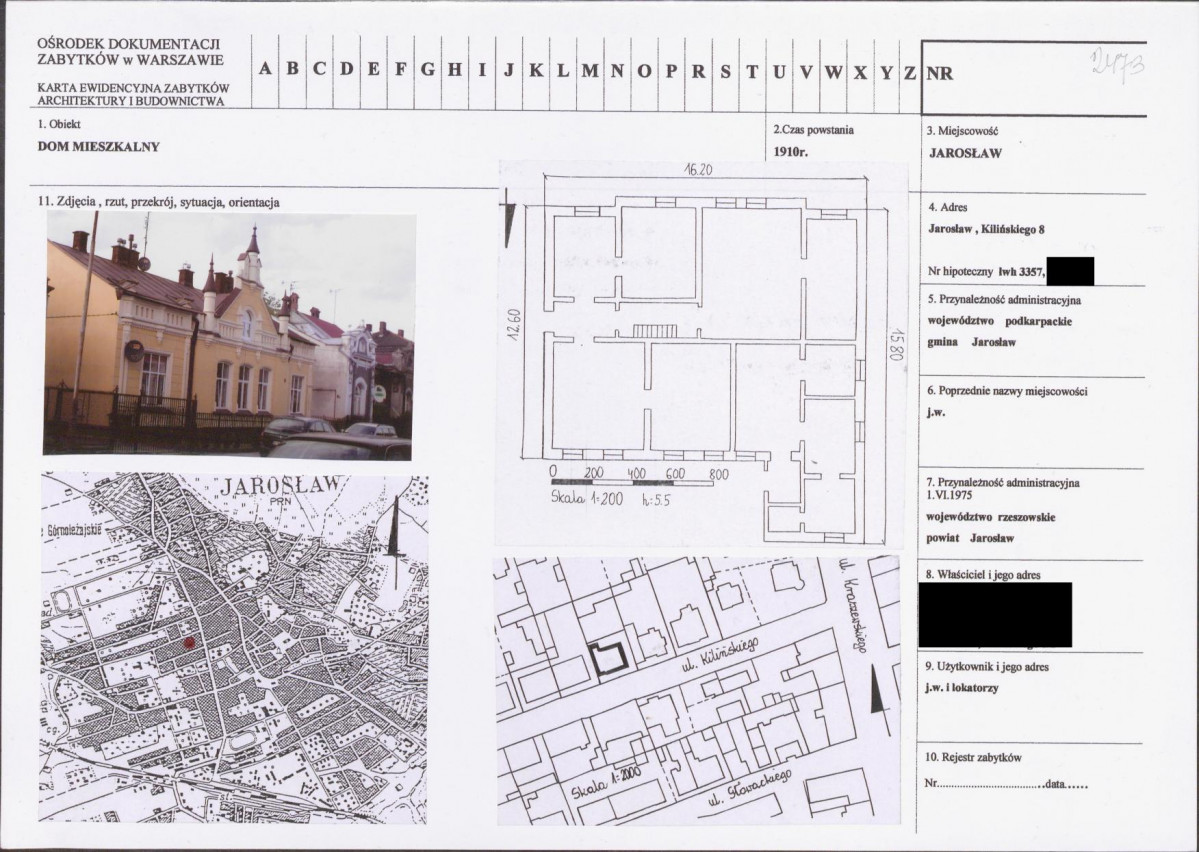Mark the letter K box in header
The image size is (1199, 852).
(536, 70)
